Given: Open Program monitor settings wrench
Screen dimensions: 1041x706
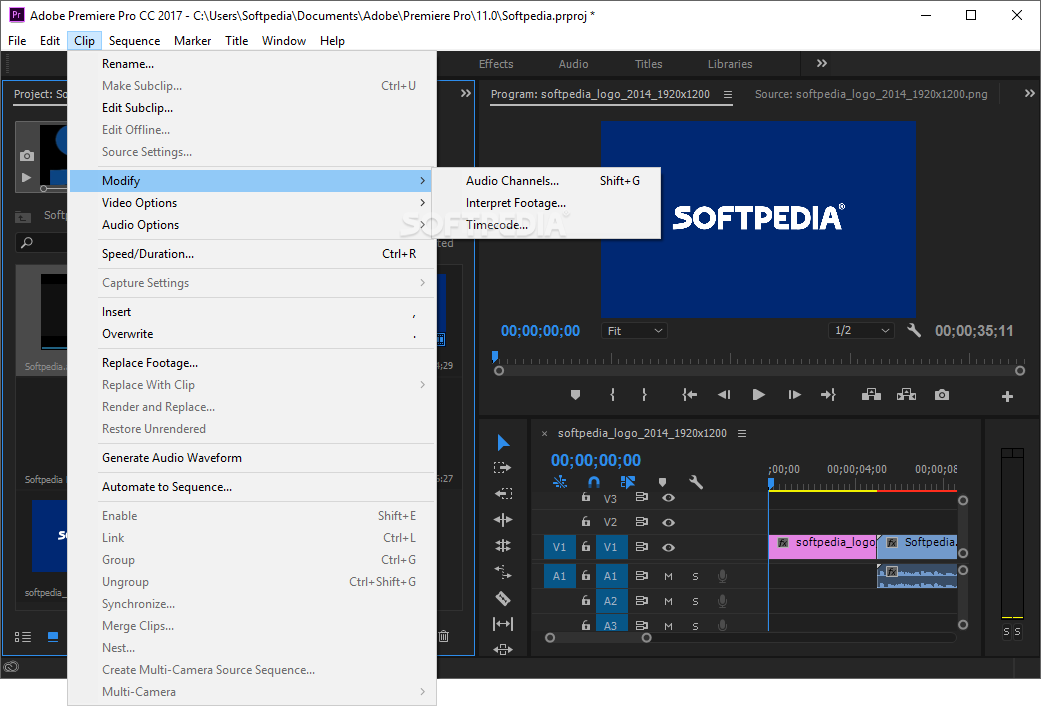Looking at the screenshot, I should point(914,330).
